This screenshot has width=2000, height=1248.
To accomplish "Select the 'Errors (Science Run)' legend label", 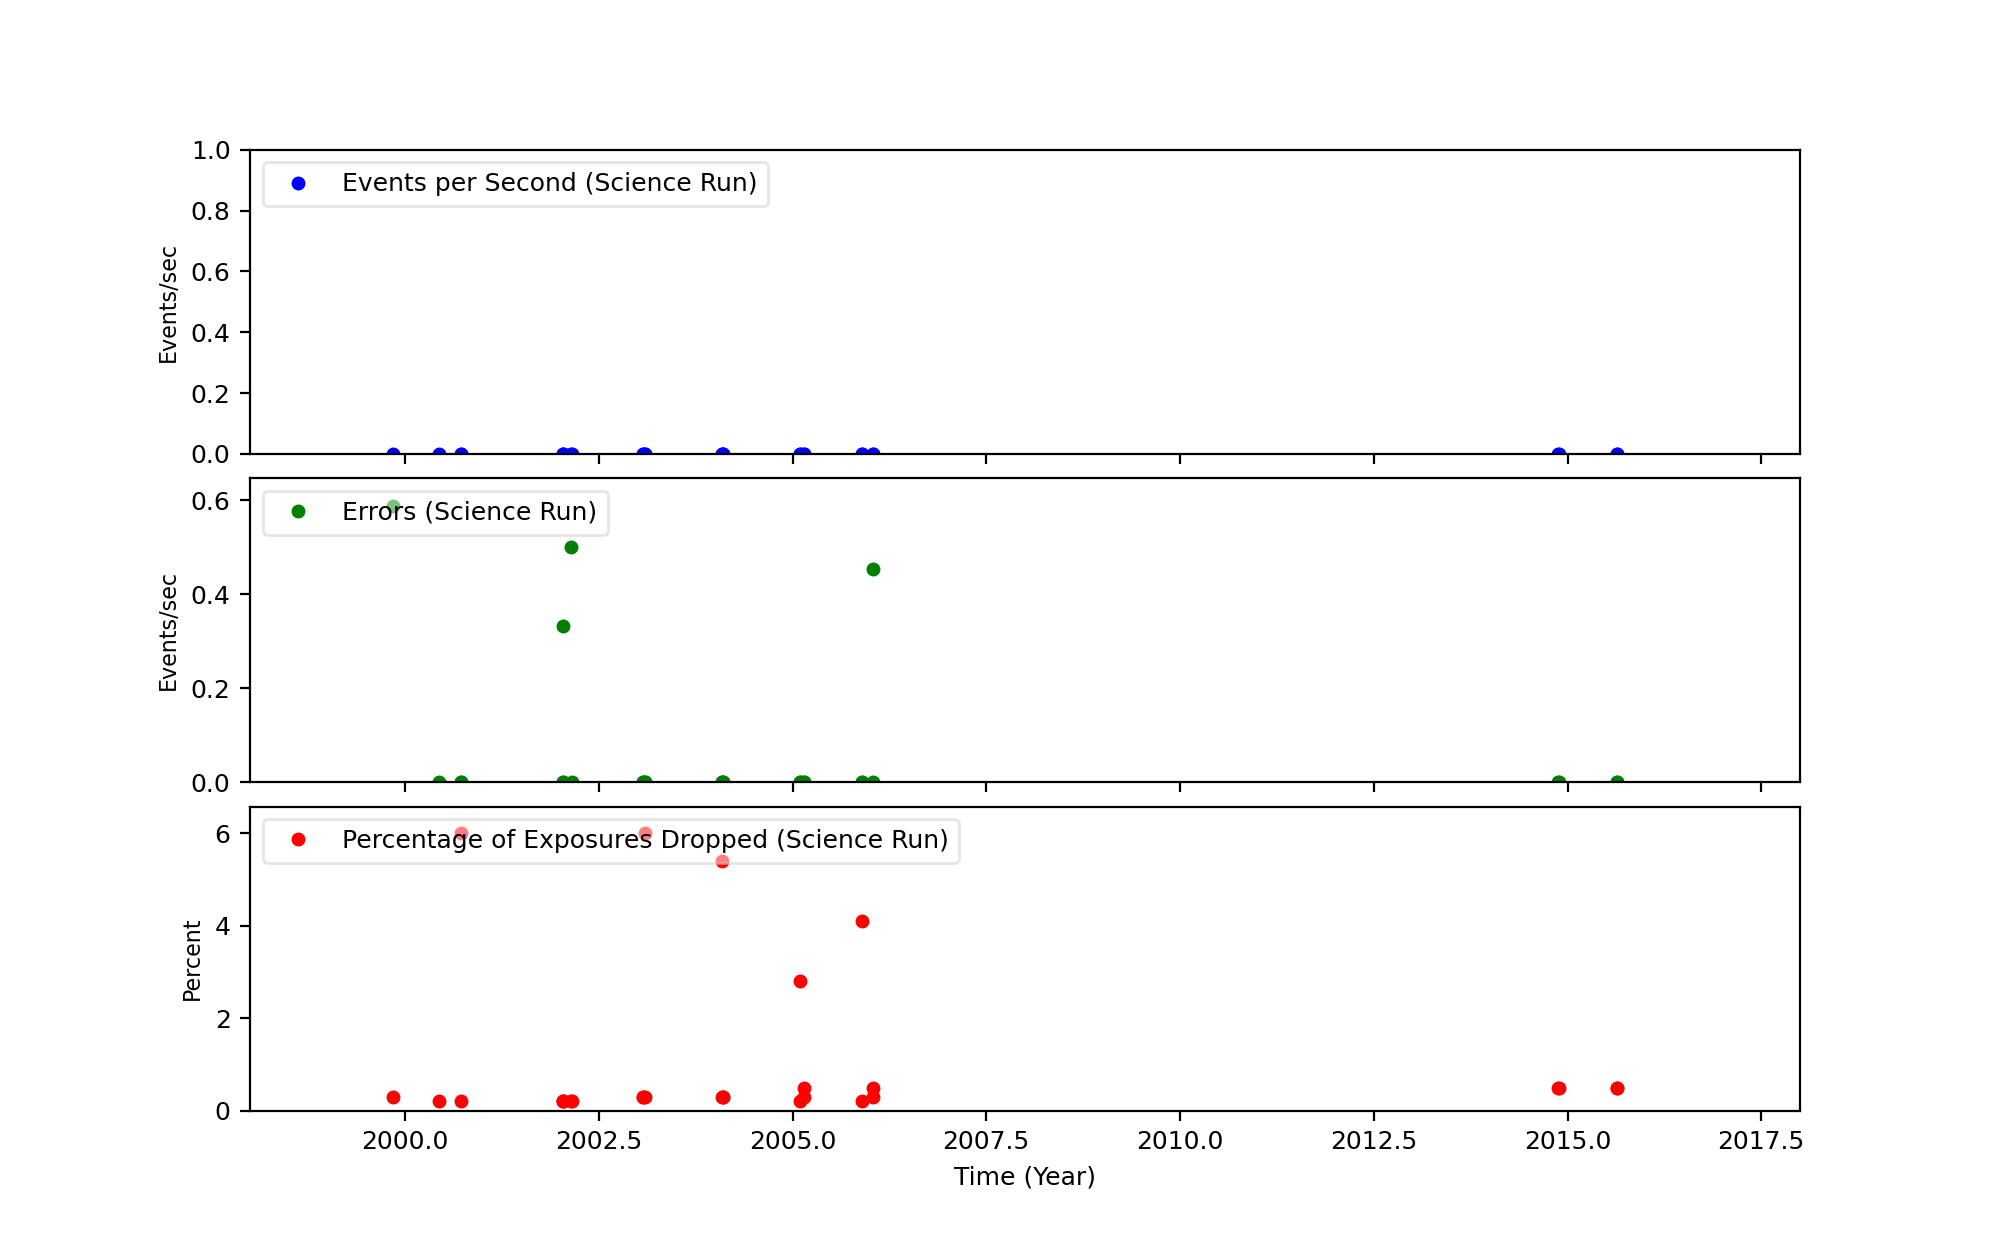I will pyautogui.click(x=469, y=512).
